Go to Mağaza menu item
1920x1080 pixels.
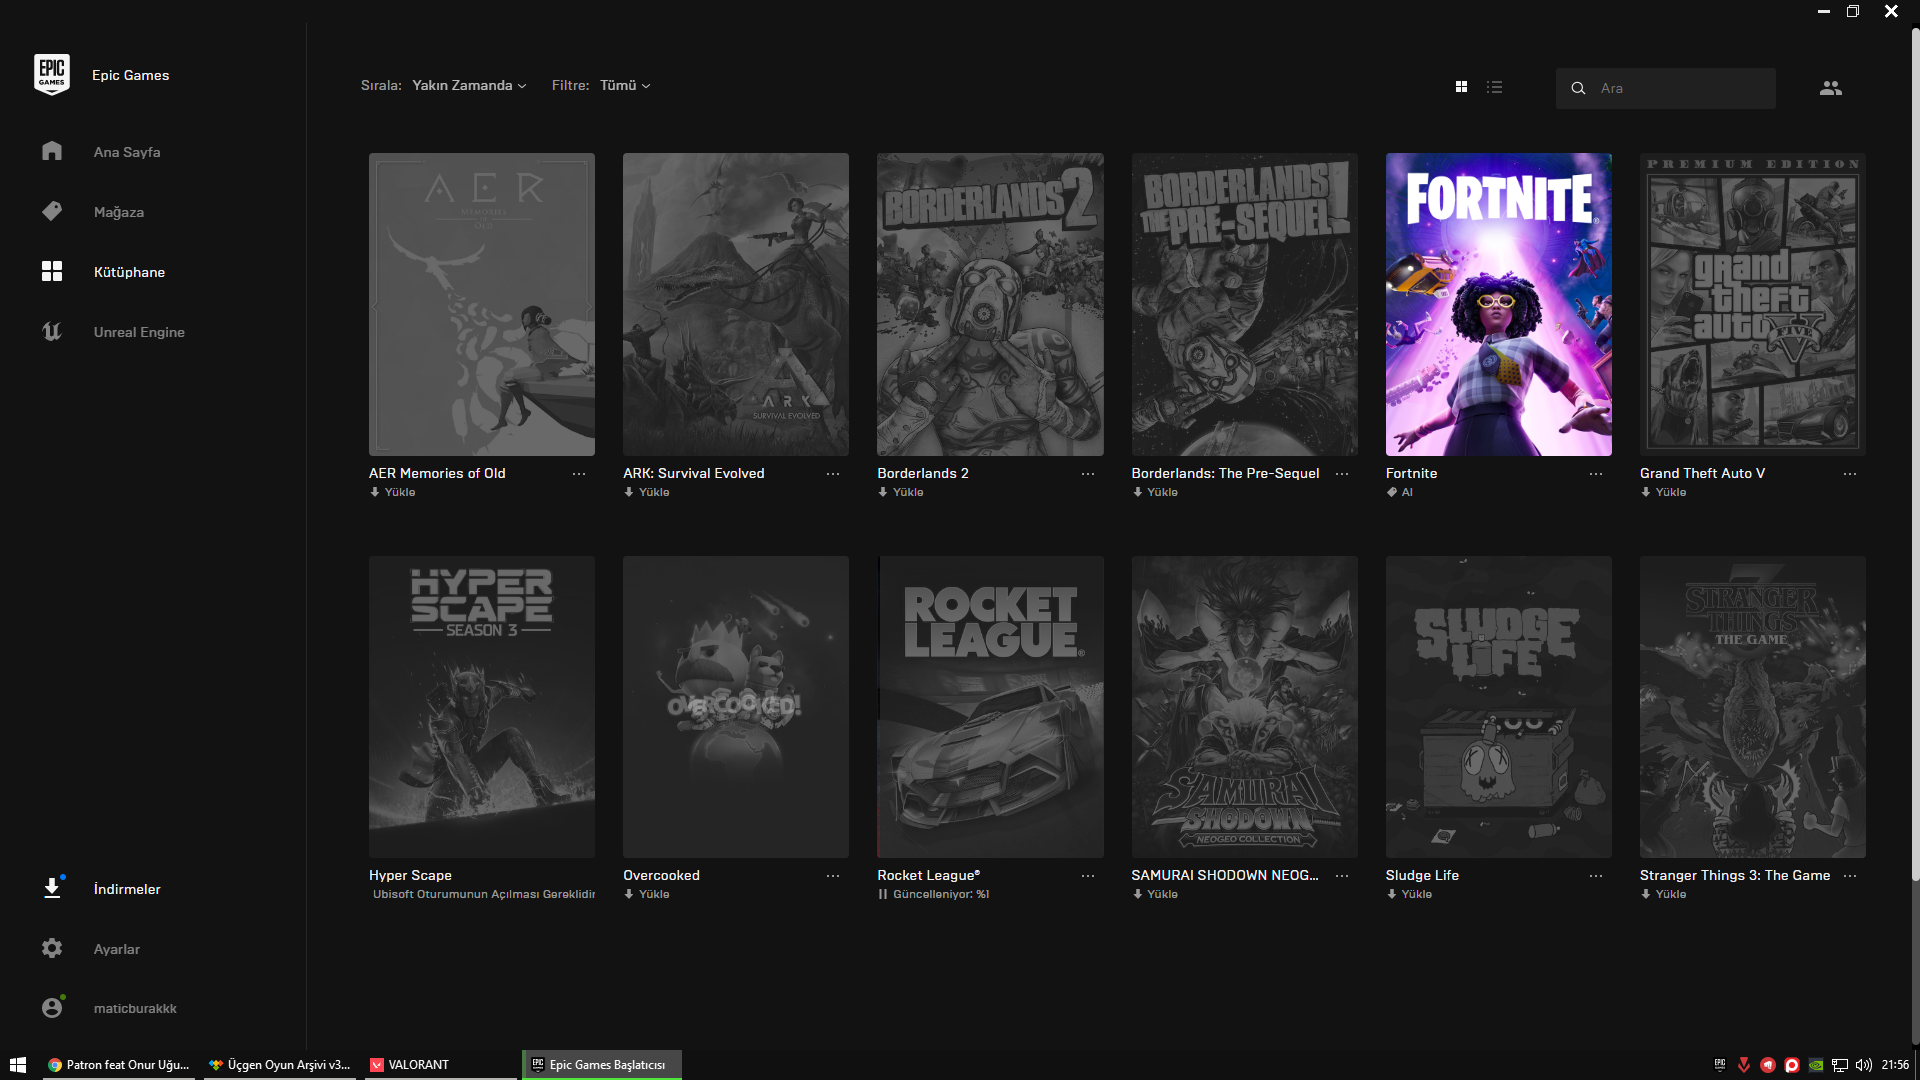119,212
